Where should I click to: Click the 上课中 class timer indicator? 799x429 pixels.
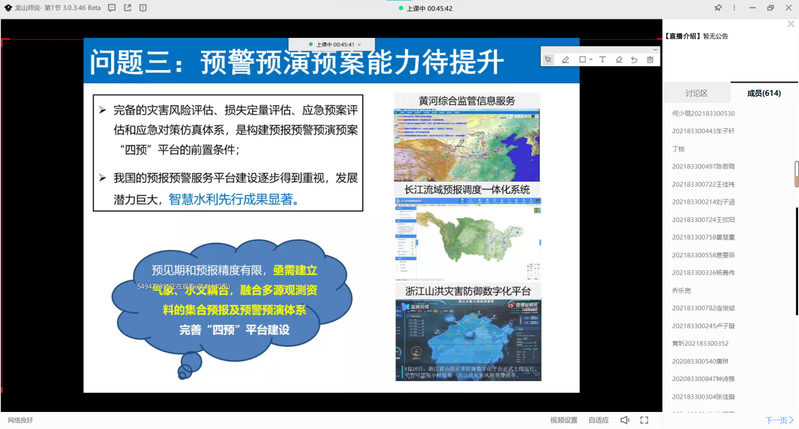[x=431, y=8]
